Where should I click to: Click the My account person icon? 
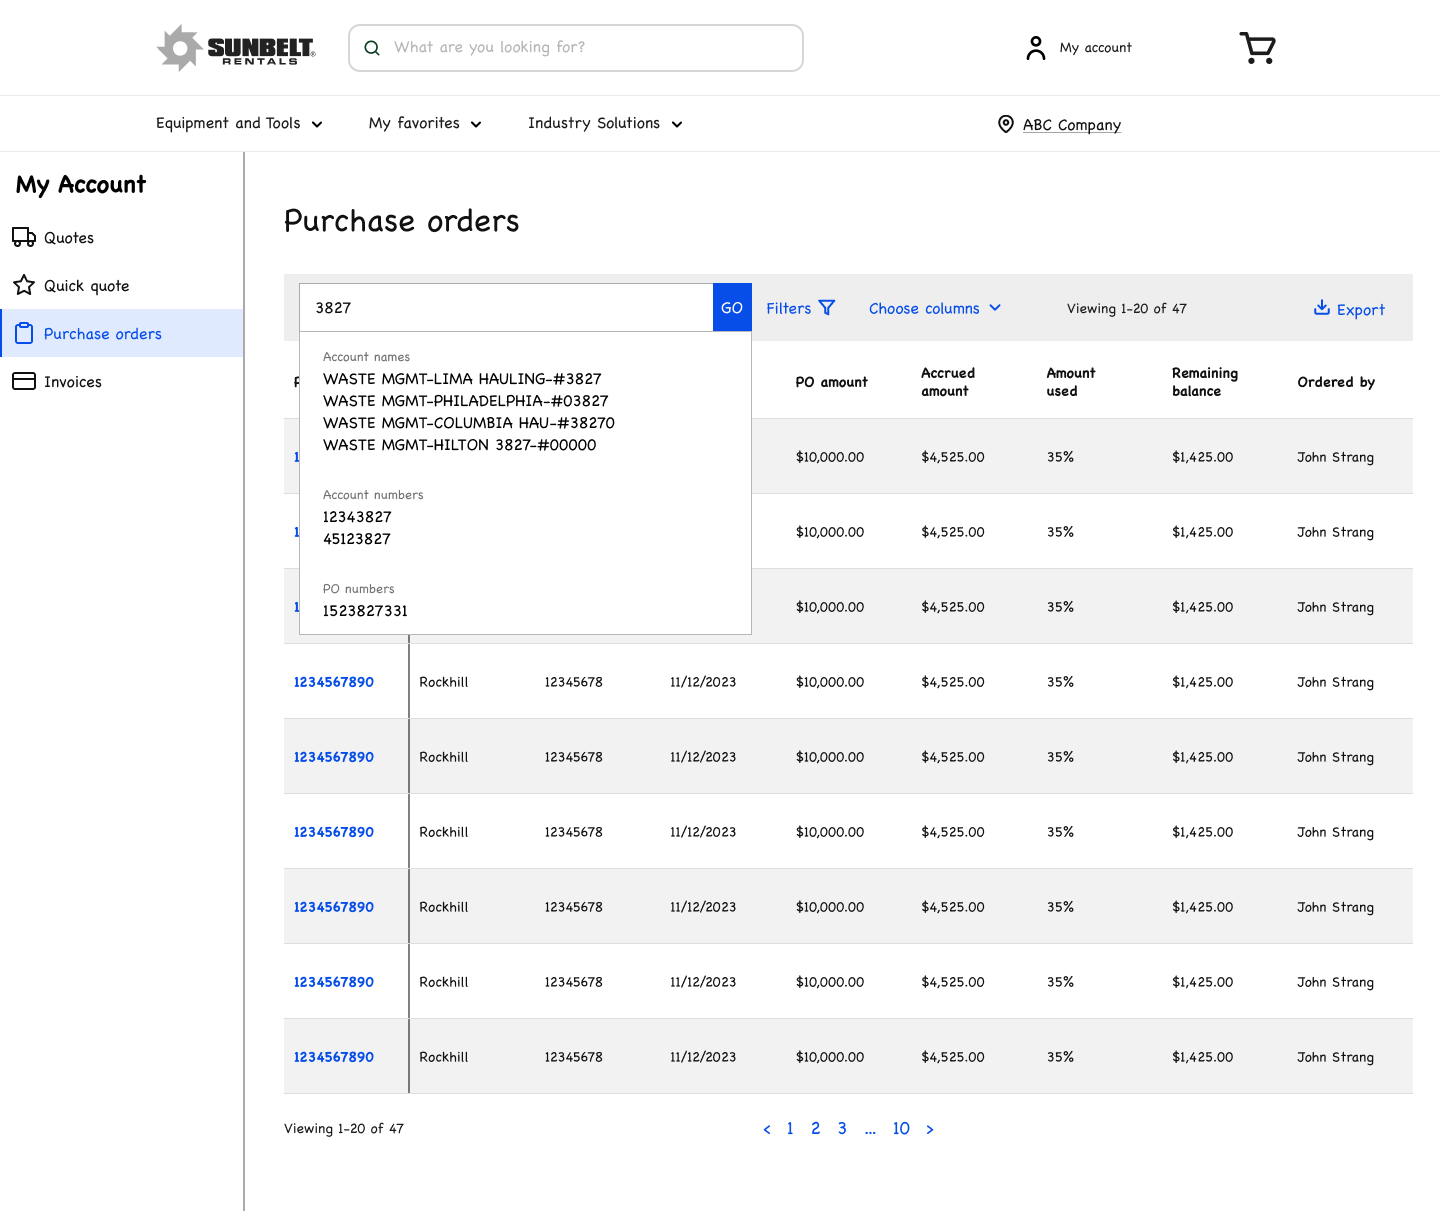click(x=1036, y=48)
